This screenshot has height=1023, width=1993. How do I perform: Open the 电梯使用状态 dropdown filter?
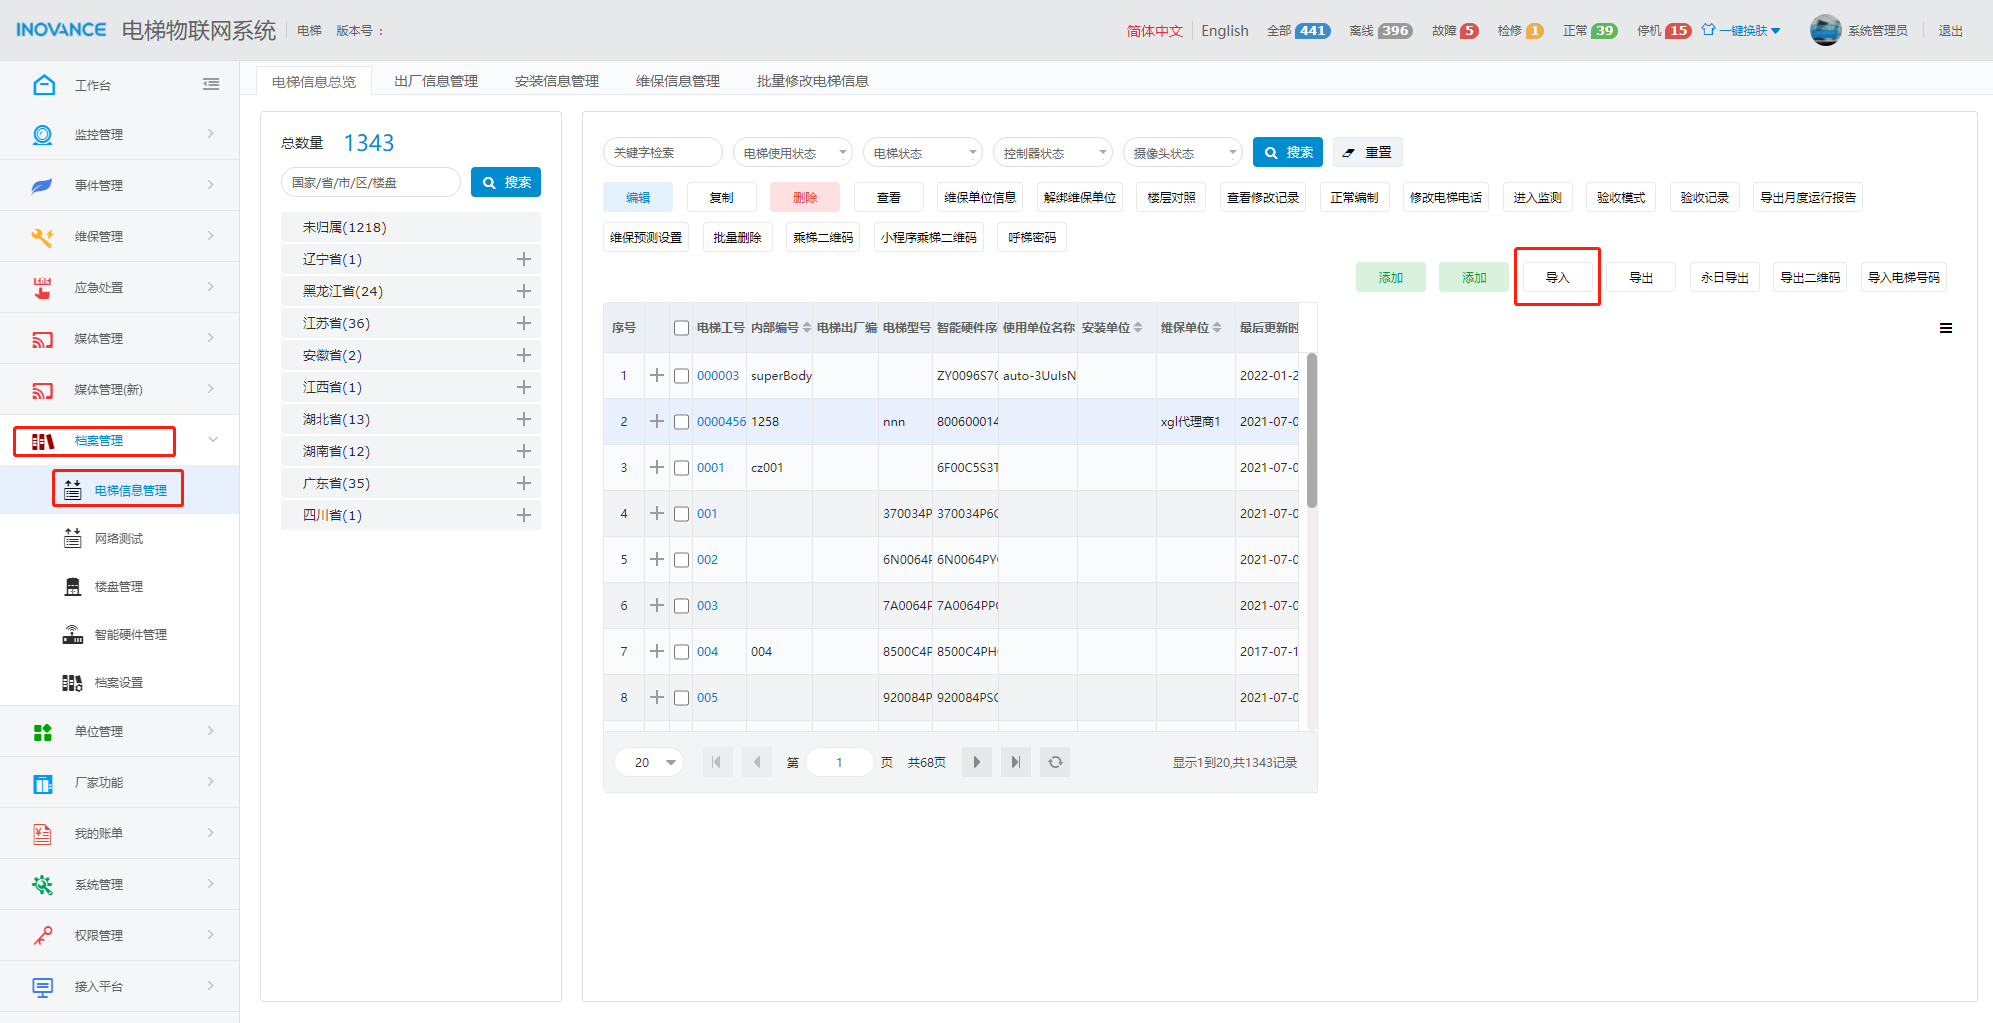point(792,153)
